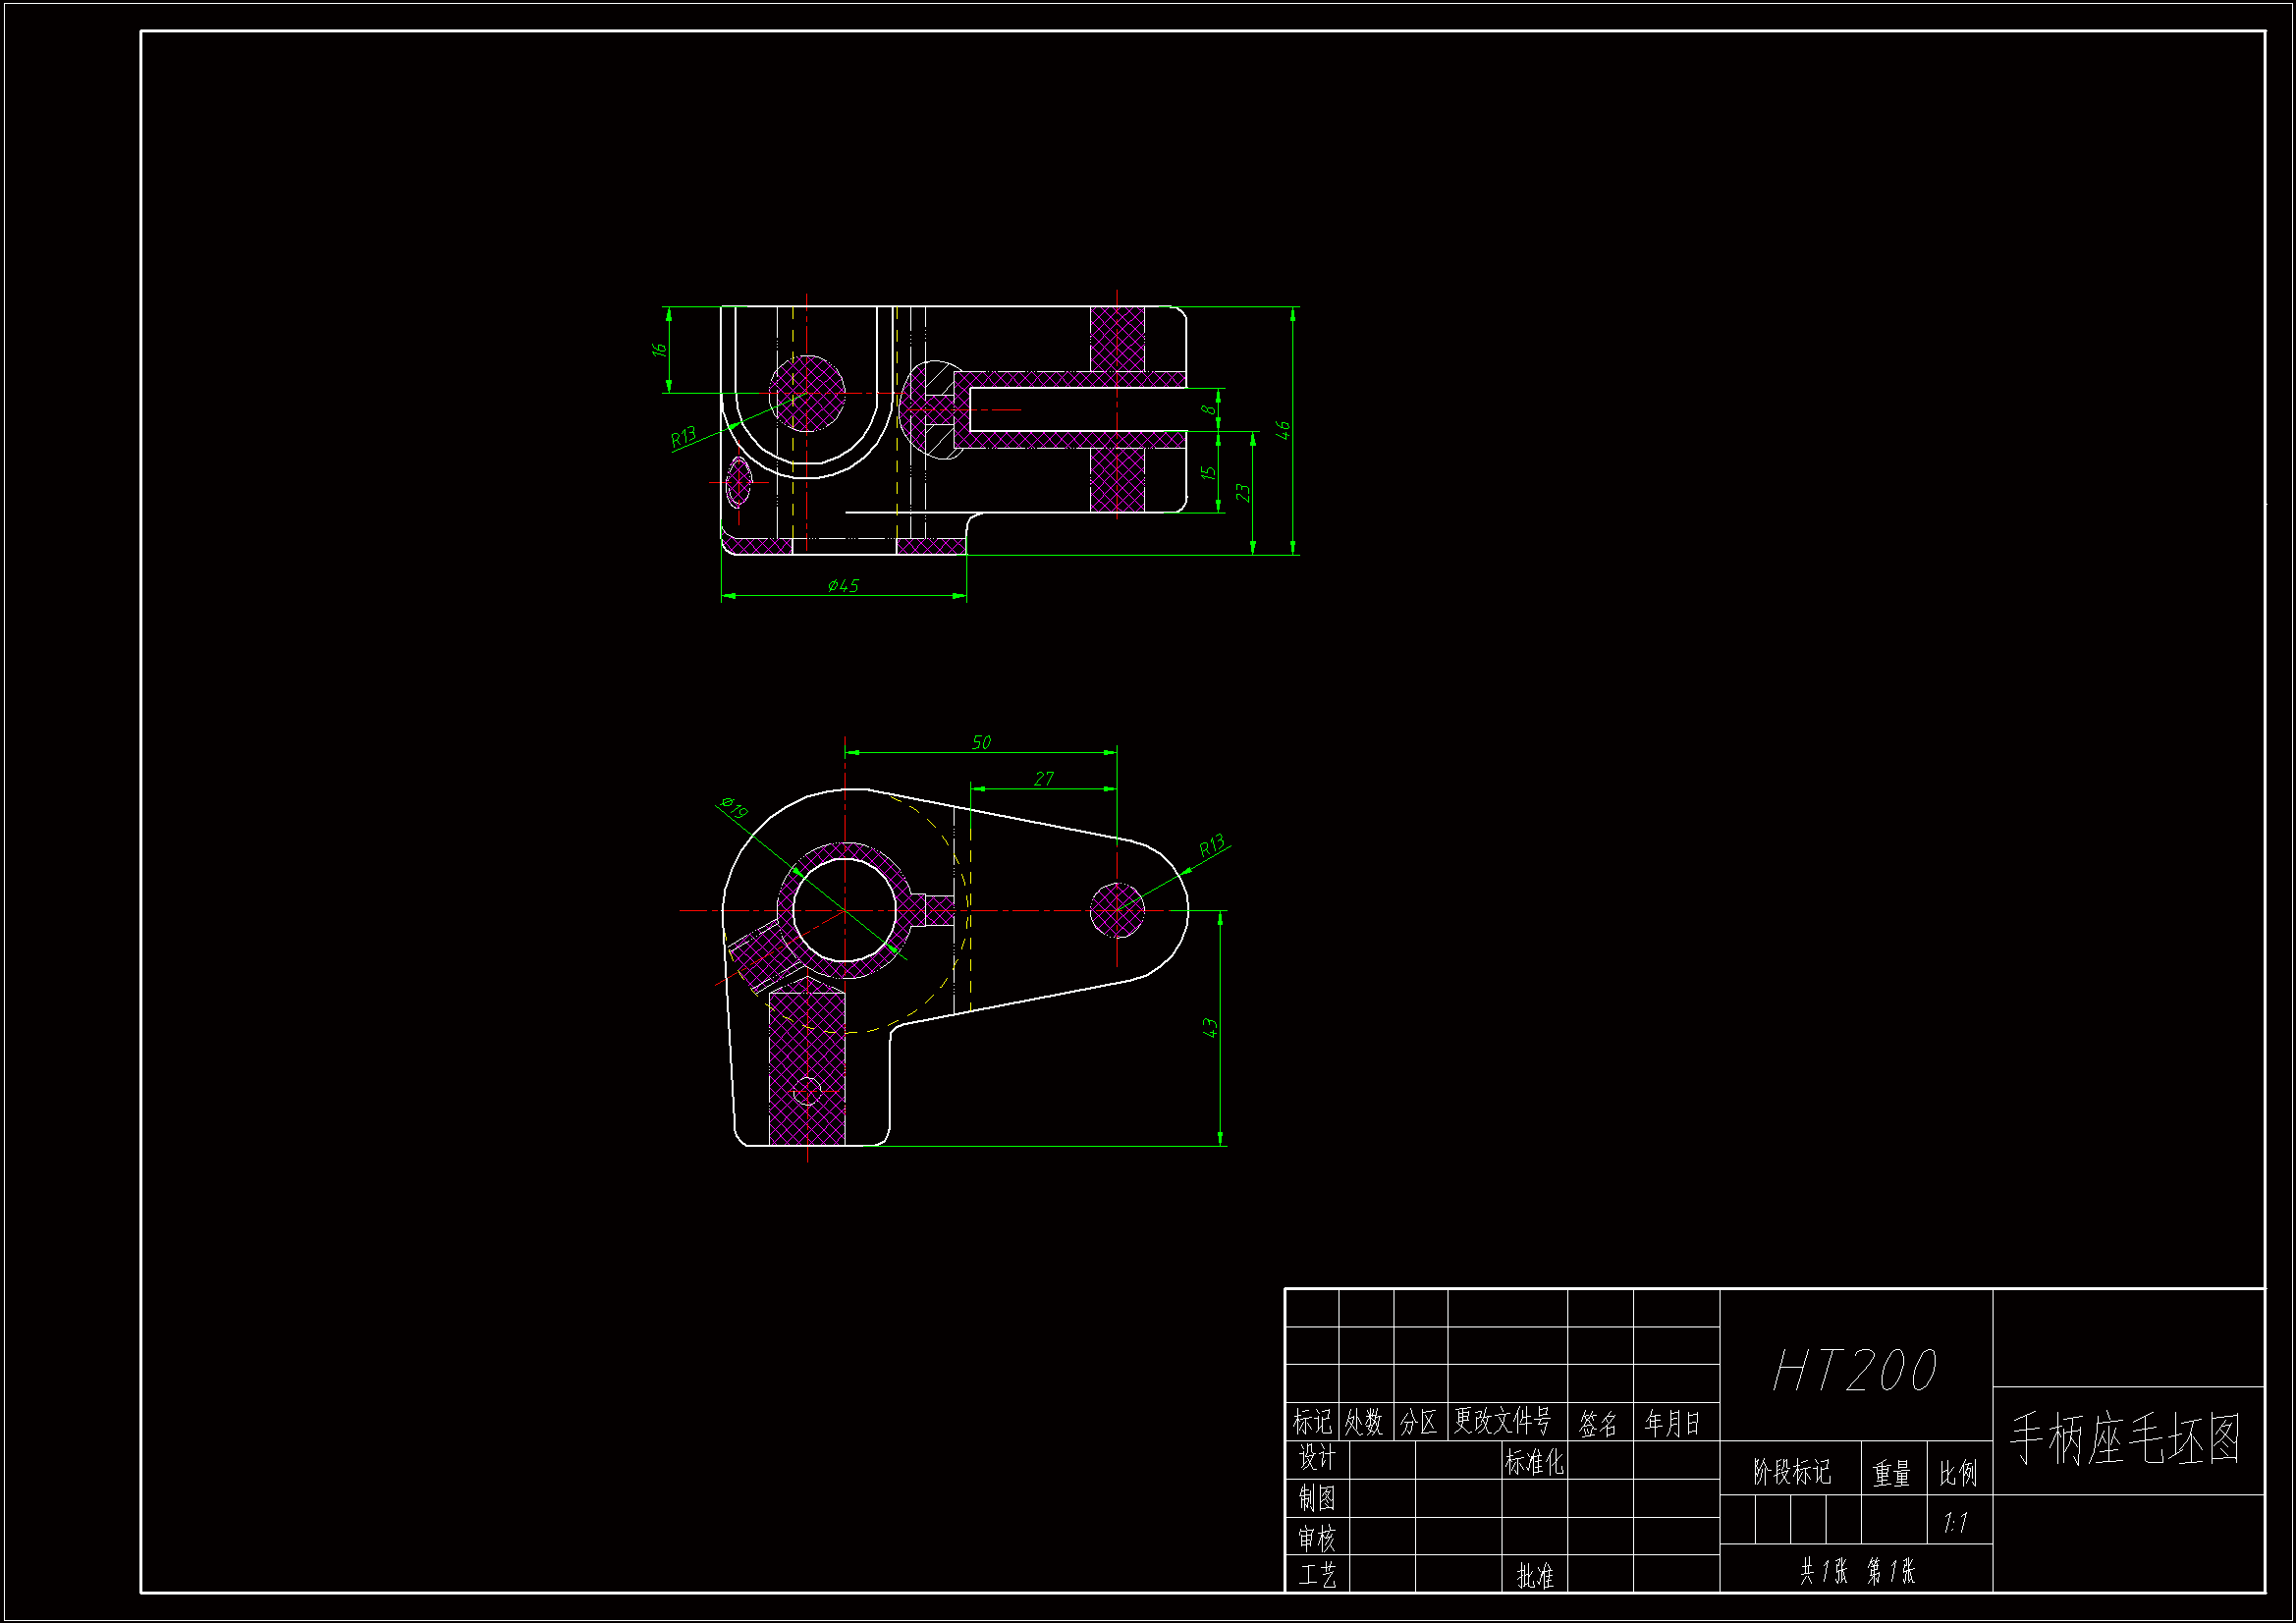
Task: Click the 27 dimension label
Action: 1043,778
